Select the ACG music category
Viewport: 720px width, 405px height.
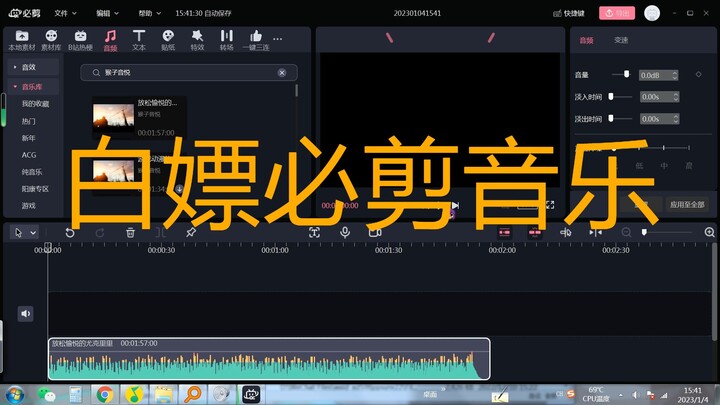(x=28, y=155)
